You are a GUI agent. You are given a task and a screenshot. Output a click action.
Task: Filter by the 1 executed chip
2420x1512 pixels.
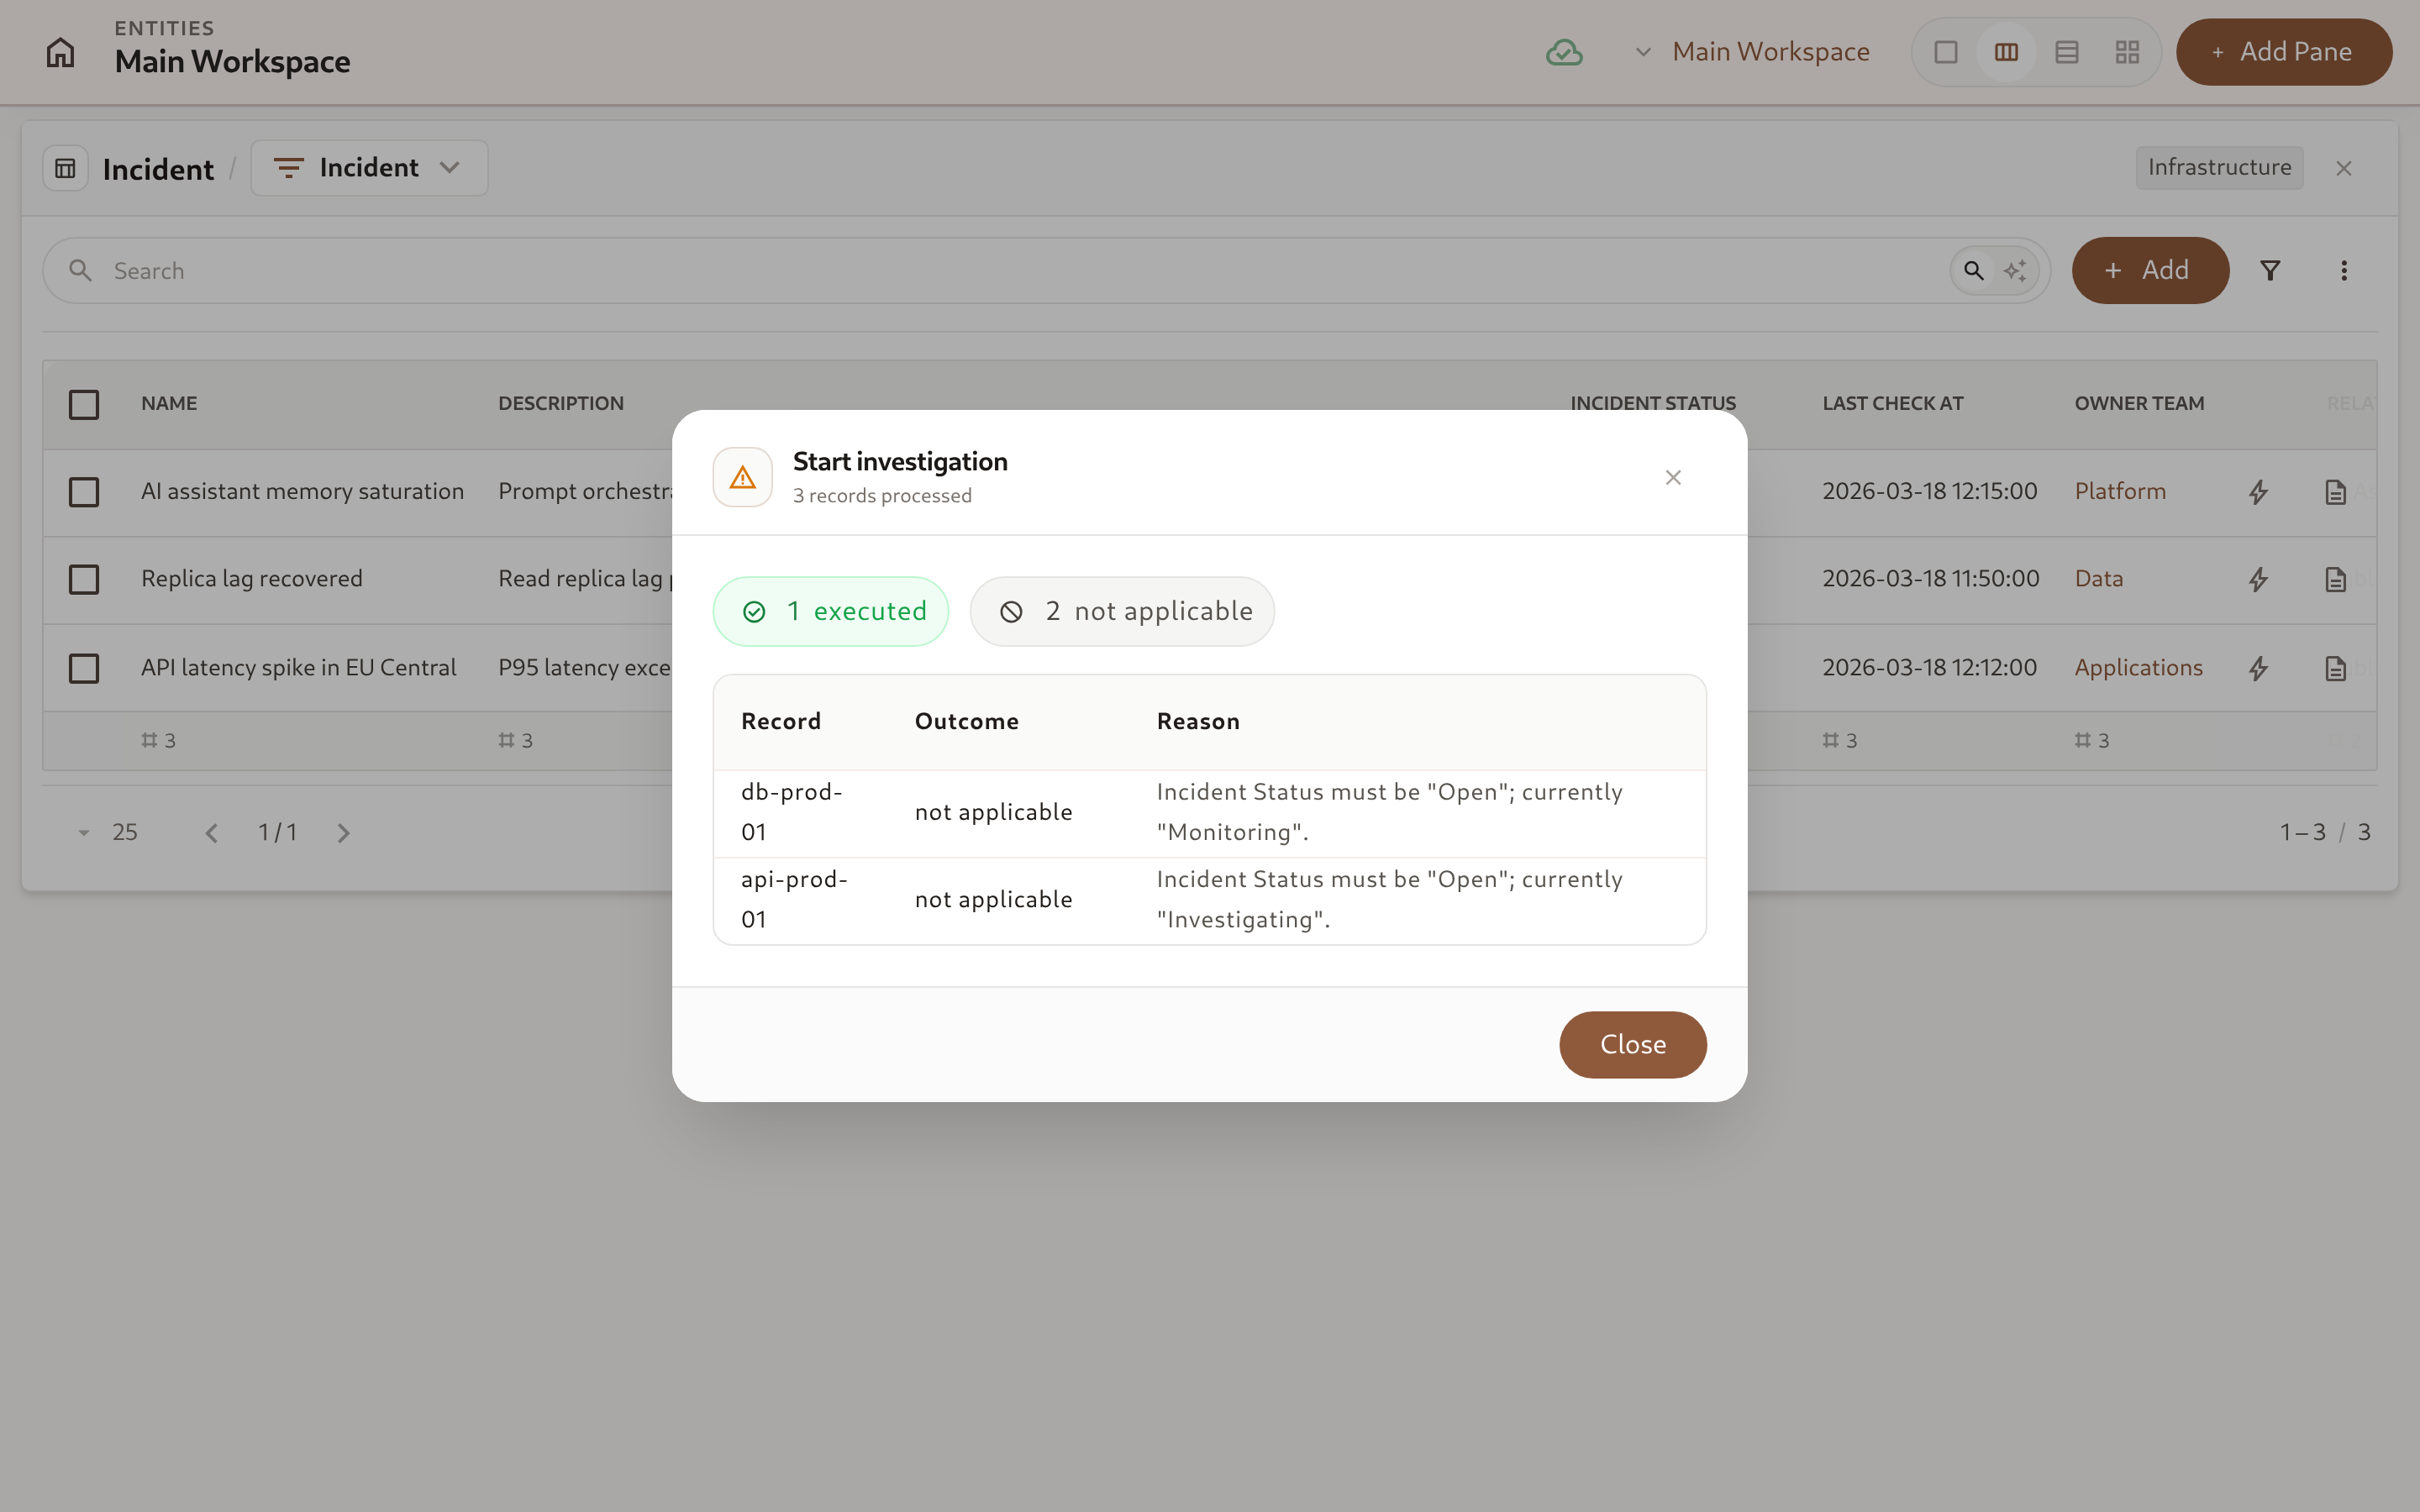830,611
